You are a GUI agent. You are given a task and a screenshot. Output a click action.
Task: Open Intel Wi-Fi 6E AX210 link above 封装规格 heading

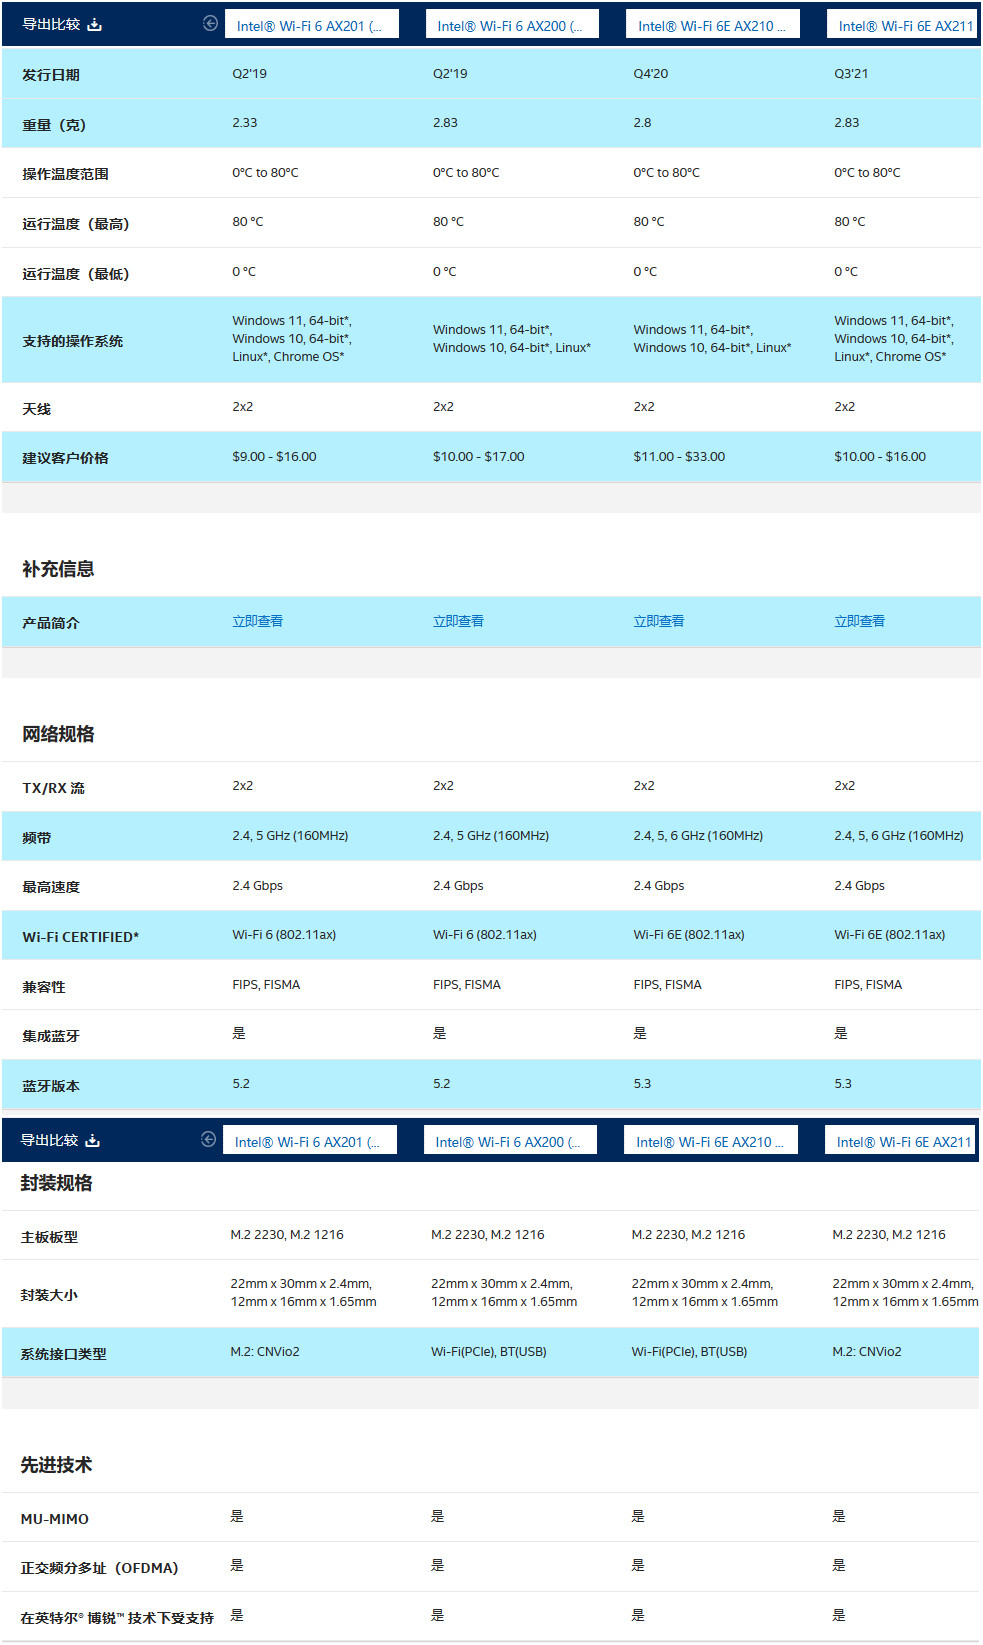(711, 1141)
